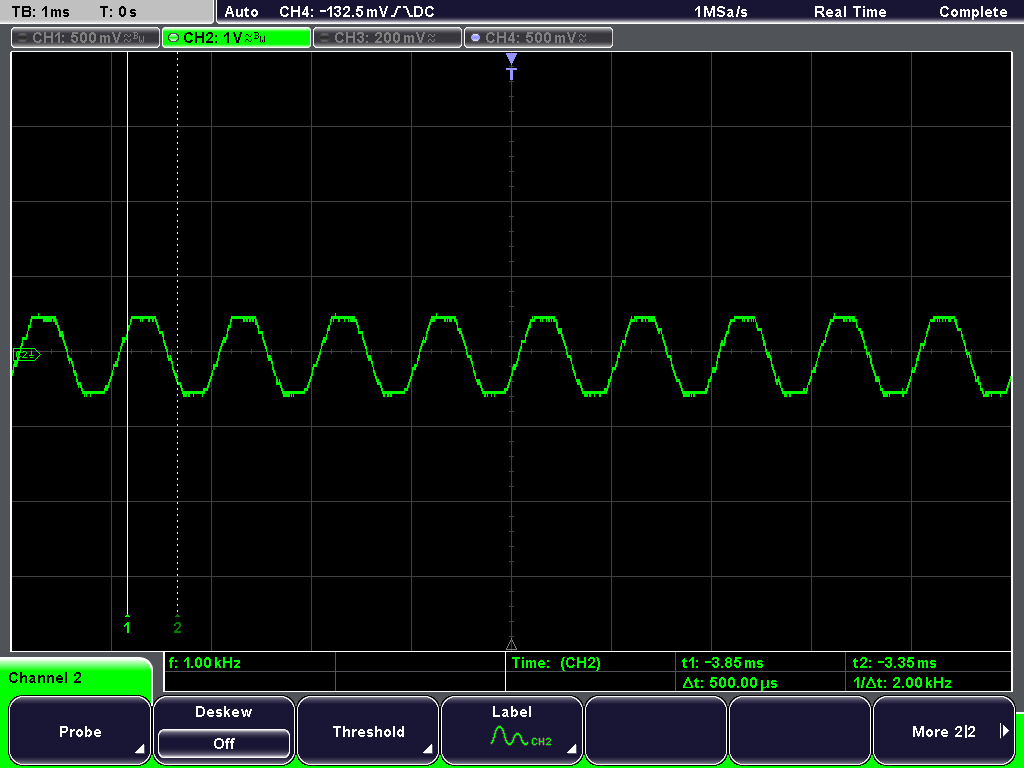Click the Real Time acquisition label
The width and height of the screenshot is (1024, 768).
(x=850, y=12)
